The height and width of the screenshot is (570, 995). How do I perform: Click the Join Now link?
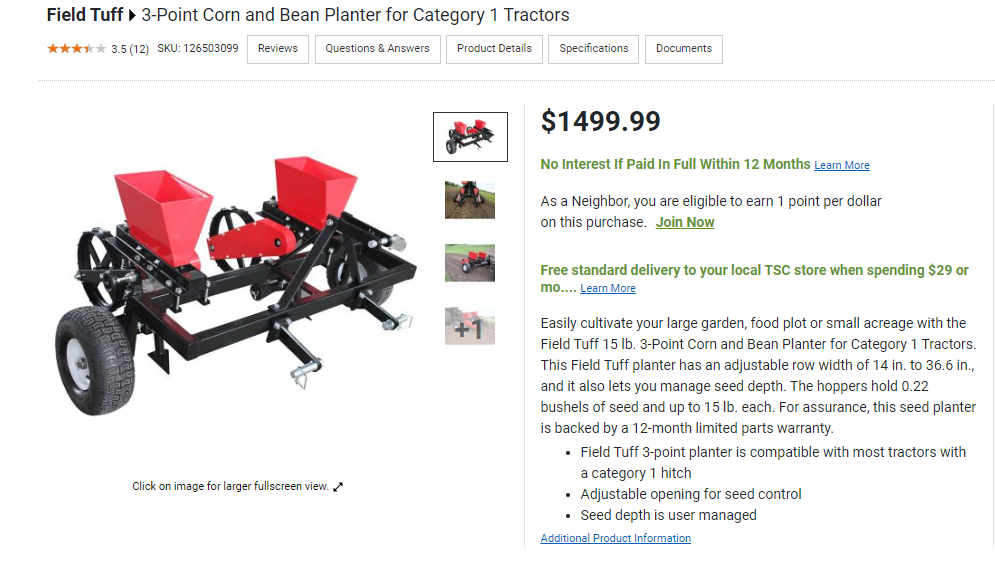(x=685, y=223)
